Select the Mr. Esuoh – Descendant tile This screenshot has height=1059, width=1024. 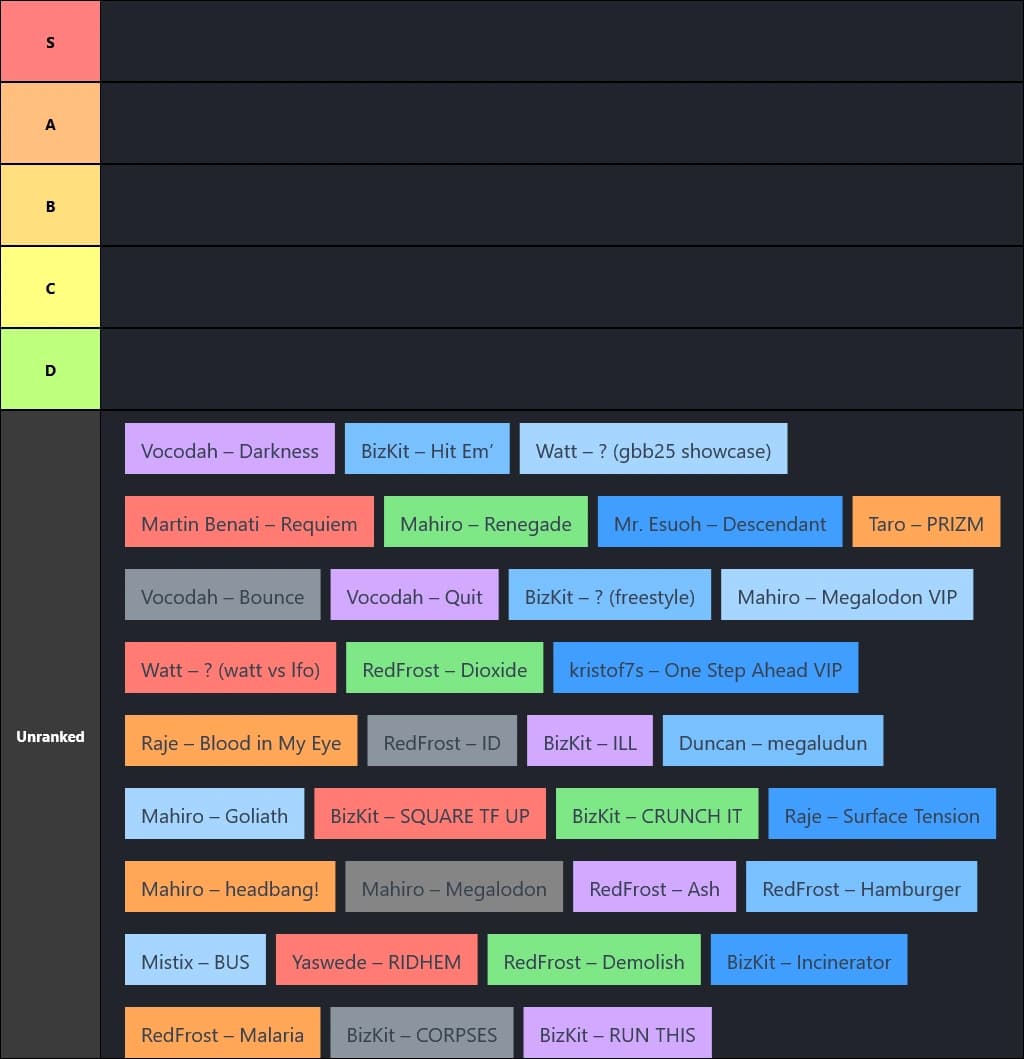[x=720, y=523]
